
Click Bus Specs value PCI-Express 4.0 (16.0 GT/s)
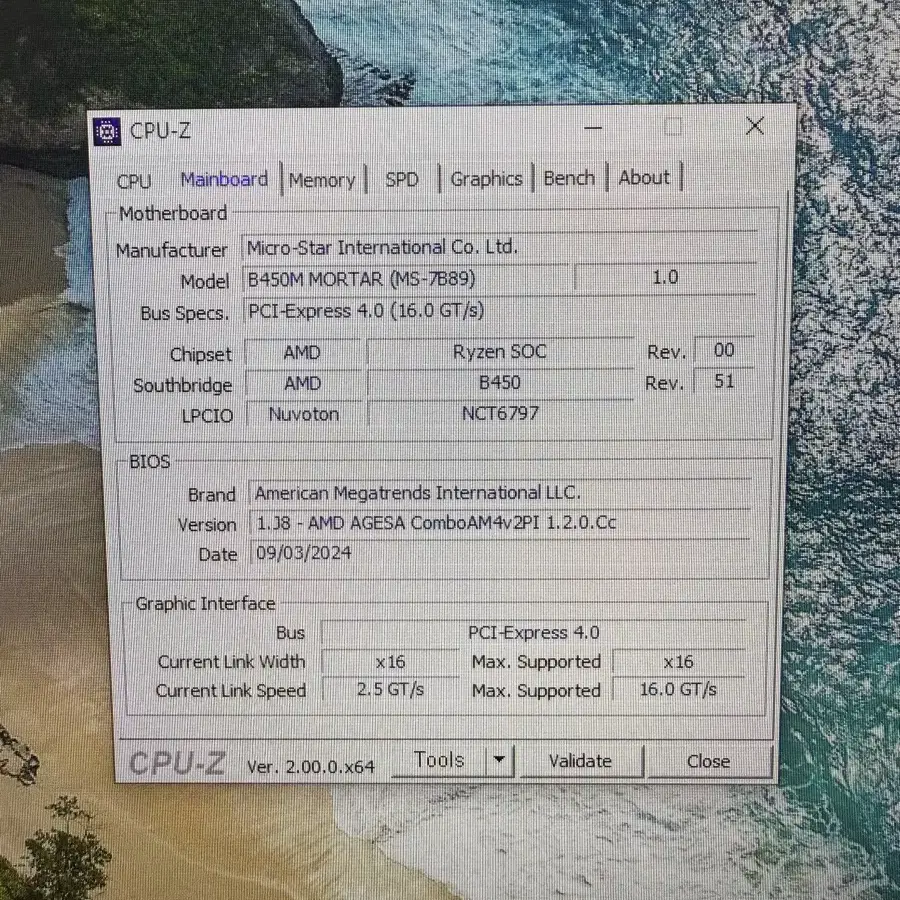click(499, 311)
